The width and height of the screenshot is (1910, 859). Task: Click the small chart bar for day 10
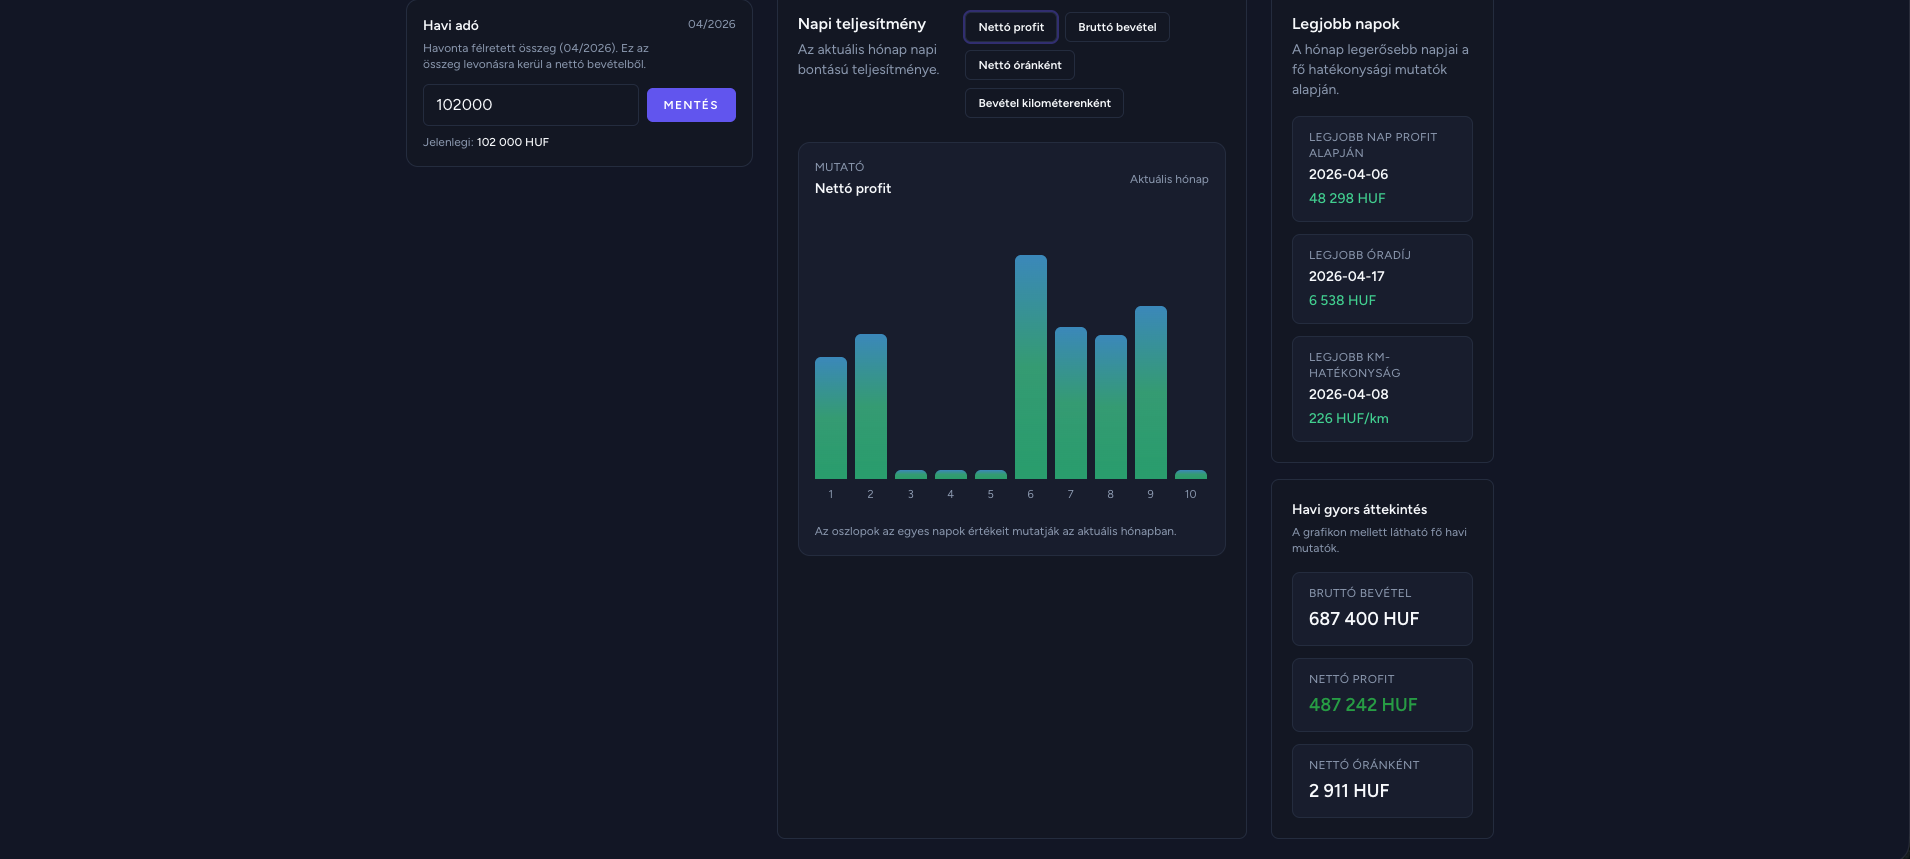coord(1191,474)
